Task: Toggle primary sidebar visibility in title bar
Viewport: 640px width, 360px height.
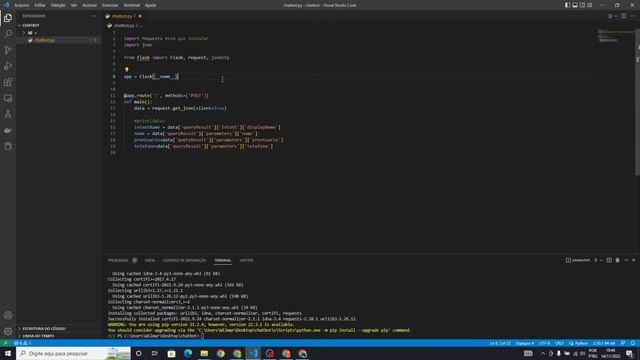Action: [x=567, y=5]
